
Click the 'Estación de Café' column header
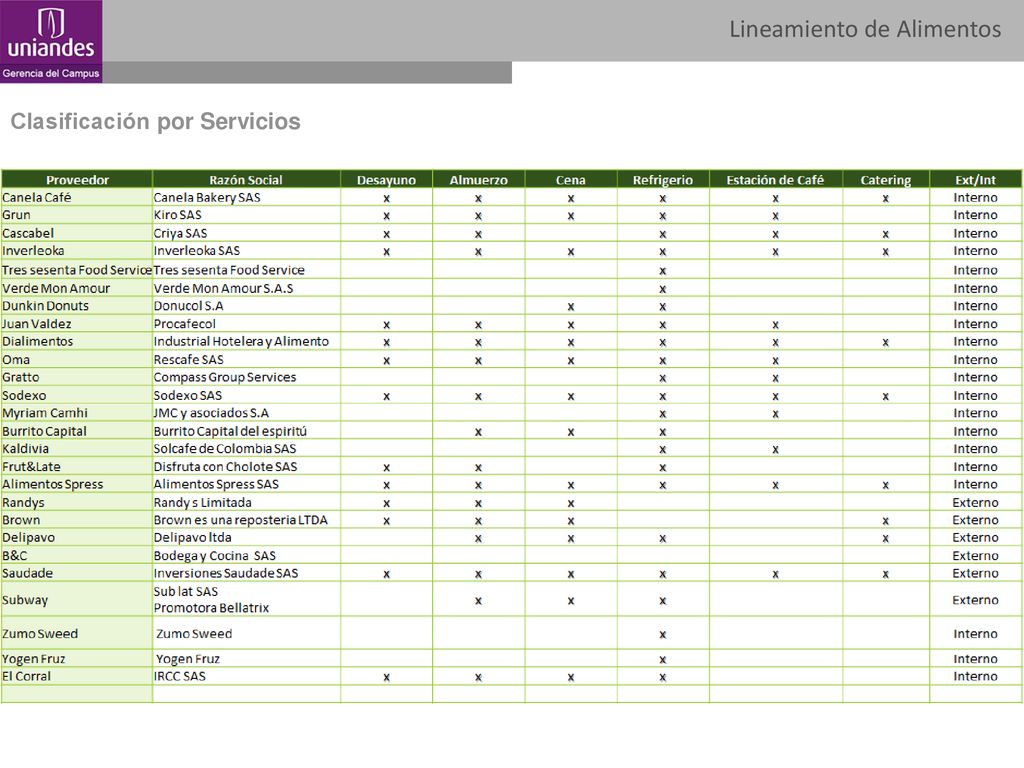776,180
